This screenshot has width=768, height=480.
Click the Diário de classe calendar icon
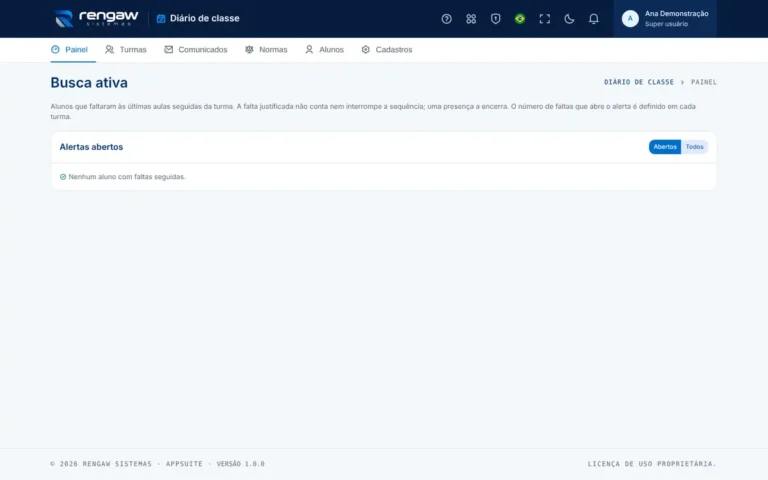161,19
